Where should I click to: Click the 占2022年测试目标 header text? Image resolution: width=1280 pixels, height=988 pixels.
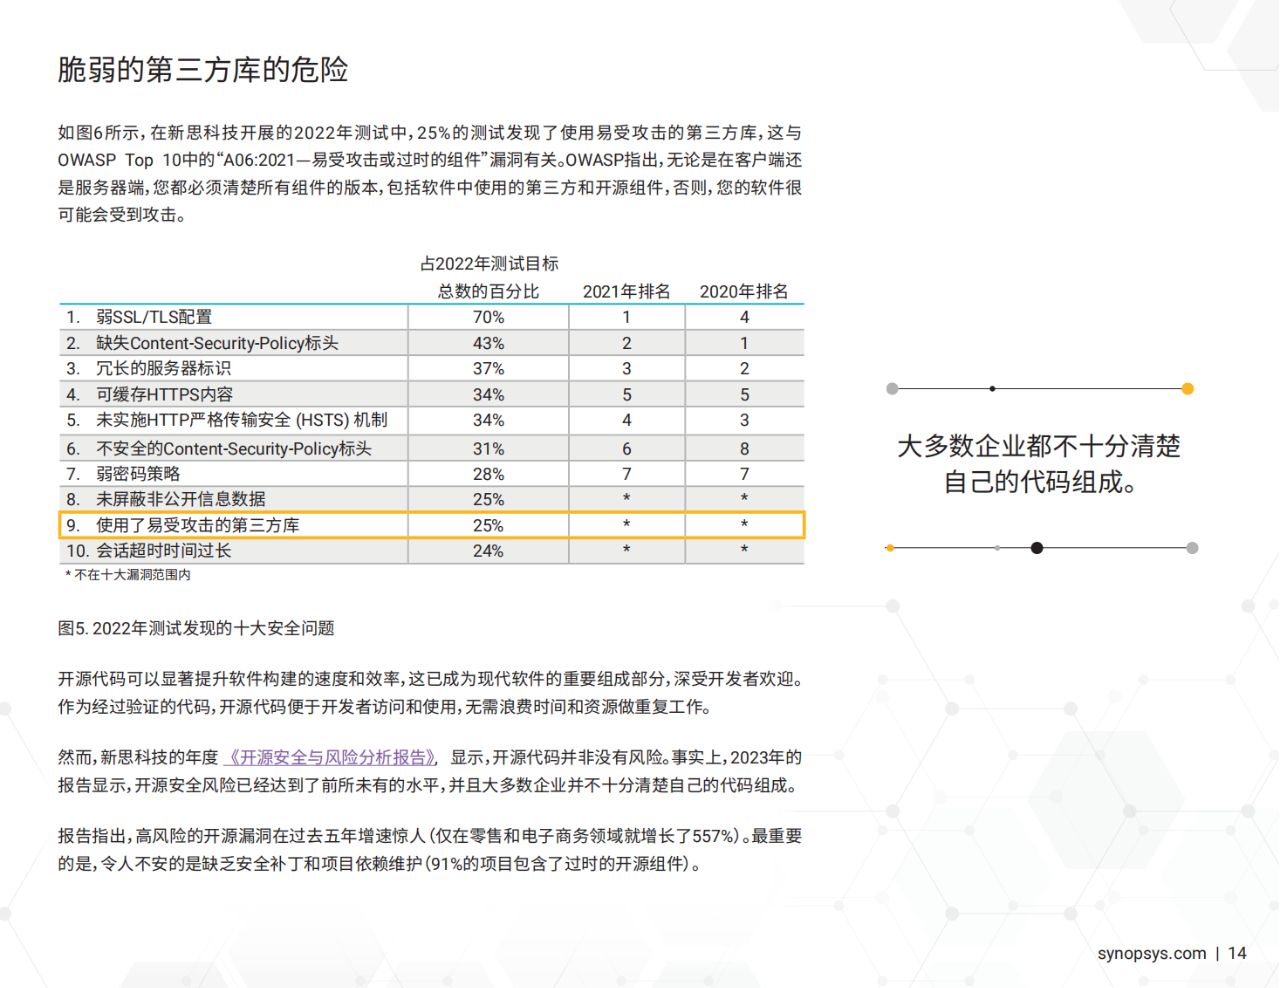coord(489,263)
